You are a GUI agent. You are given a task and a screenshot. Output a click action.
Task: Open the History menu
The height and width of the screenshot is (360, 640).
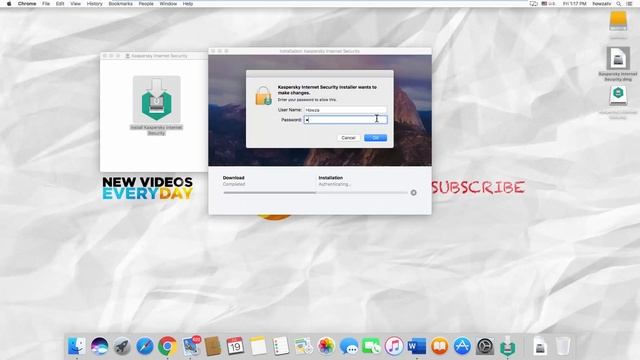95,4
